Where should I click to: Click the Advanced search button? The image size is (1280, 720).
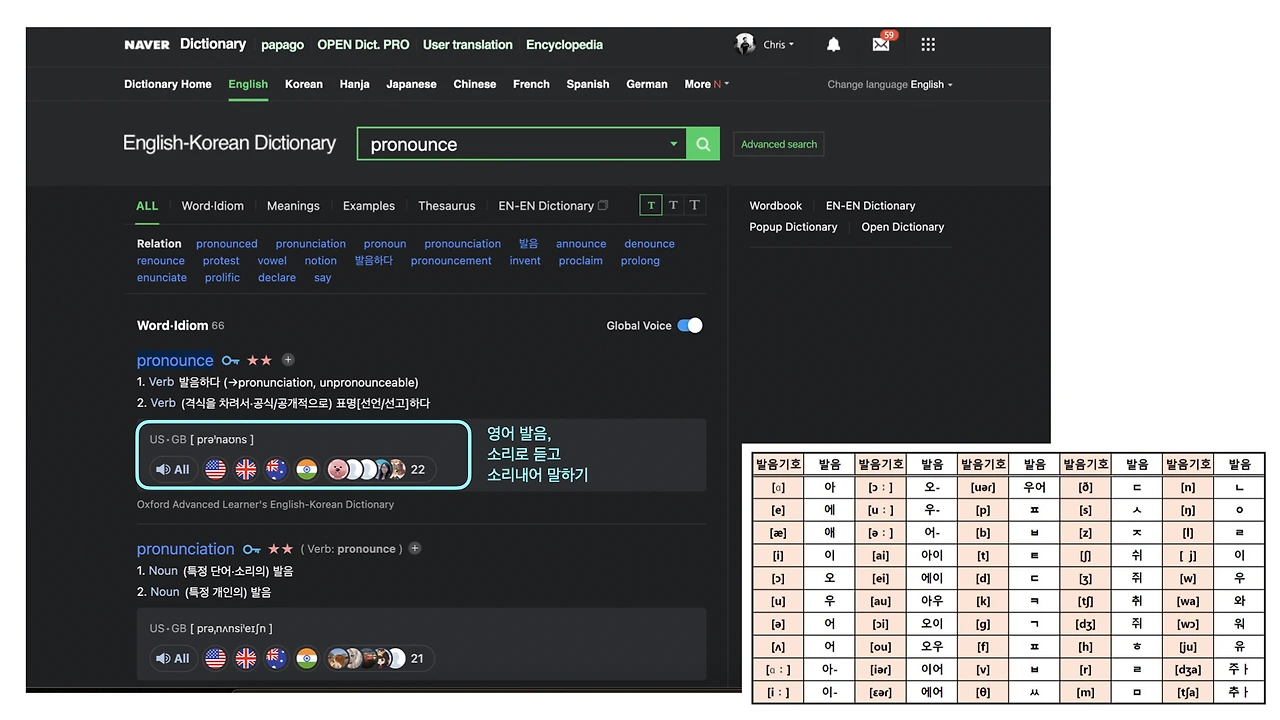coord(779,144)
